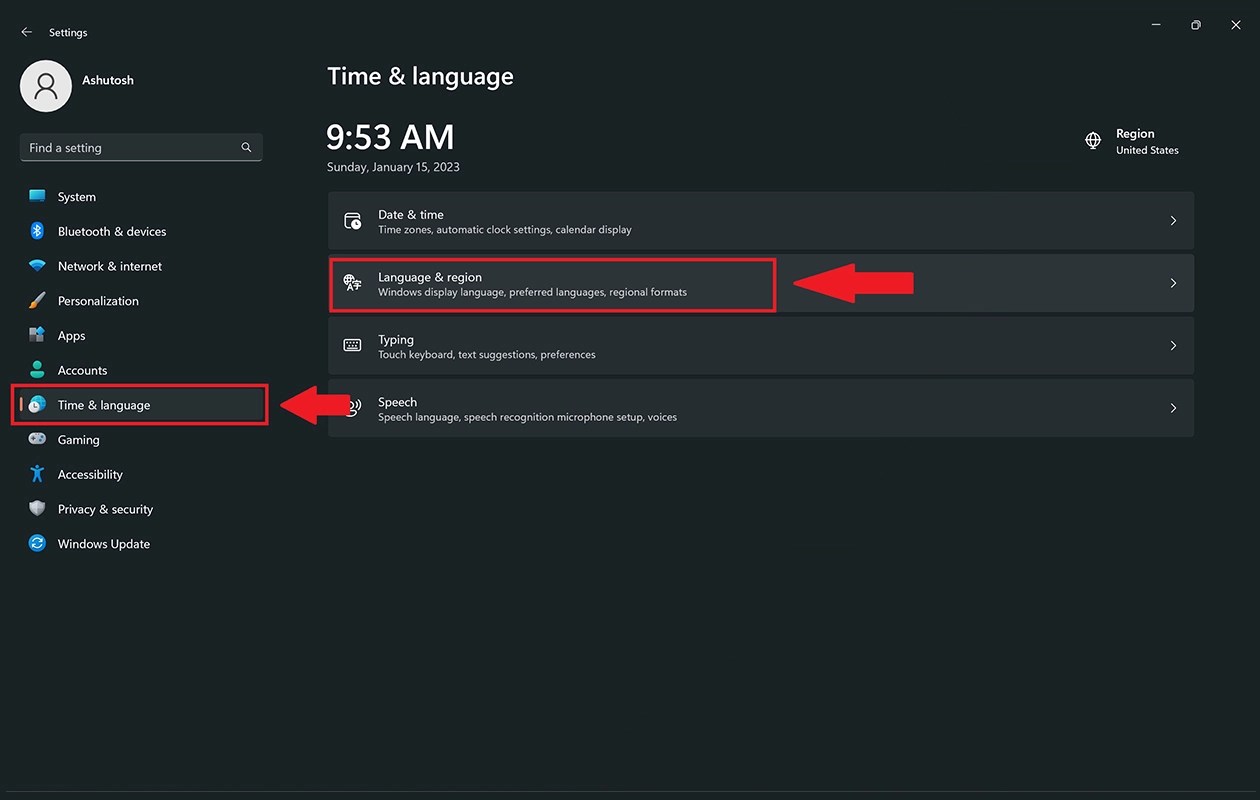Click the Accessibility figure icon

click(37, 474)
